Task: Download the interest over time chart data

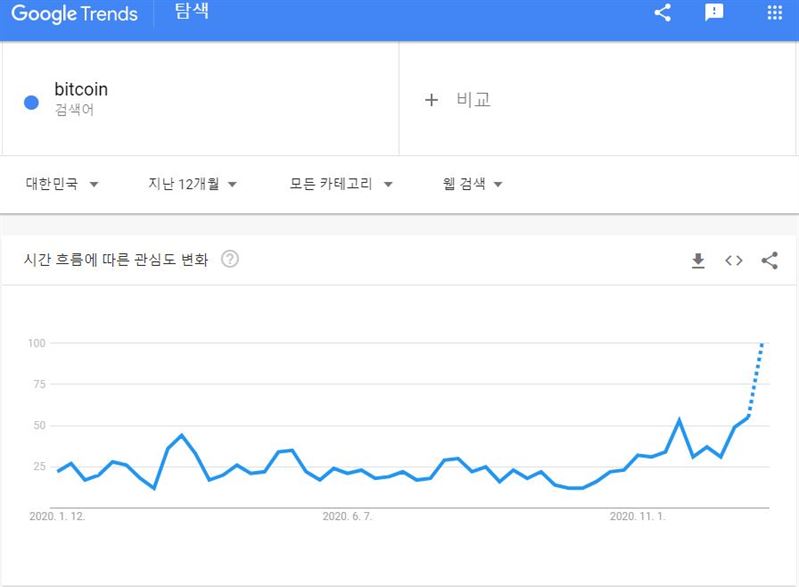Action: coord(698,260)
